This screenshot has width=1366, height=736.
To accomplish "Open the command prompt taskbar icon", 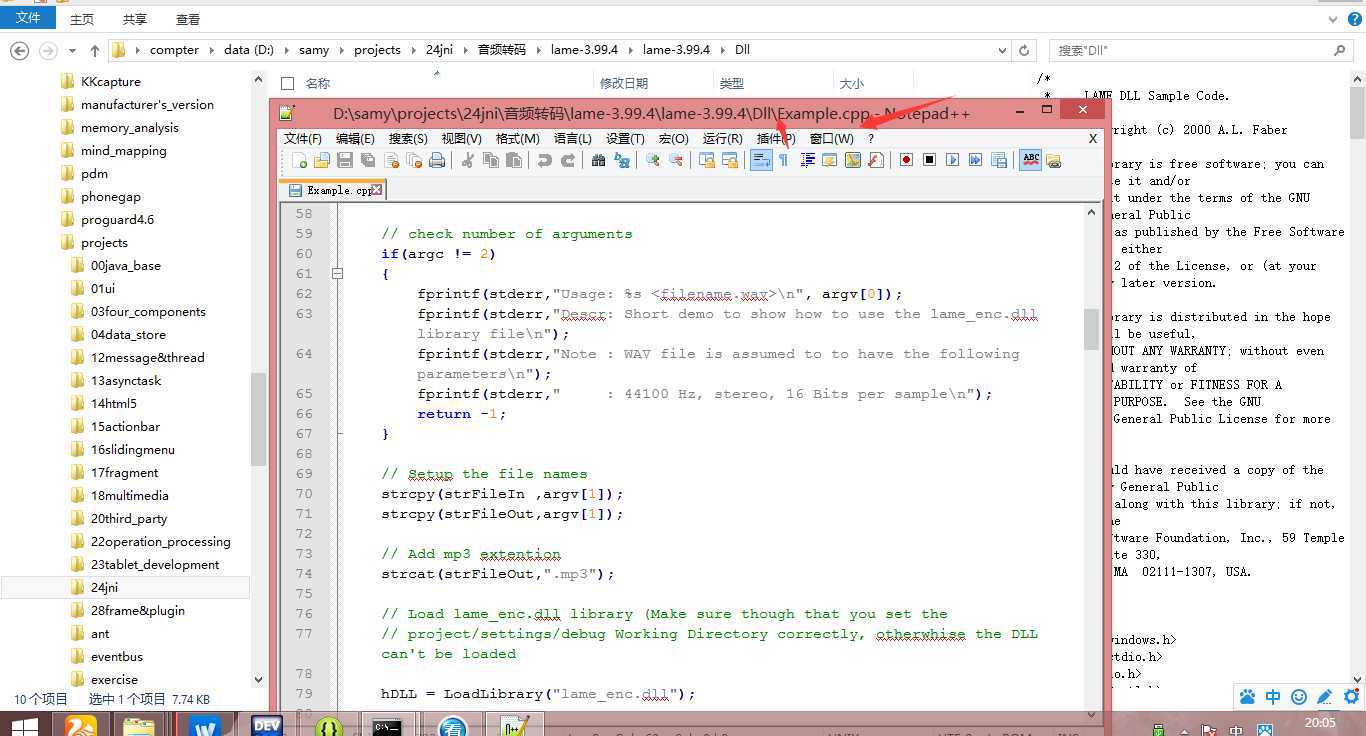I will (x=386, y=727).
